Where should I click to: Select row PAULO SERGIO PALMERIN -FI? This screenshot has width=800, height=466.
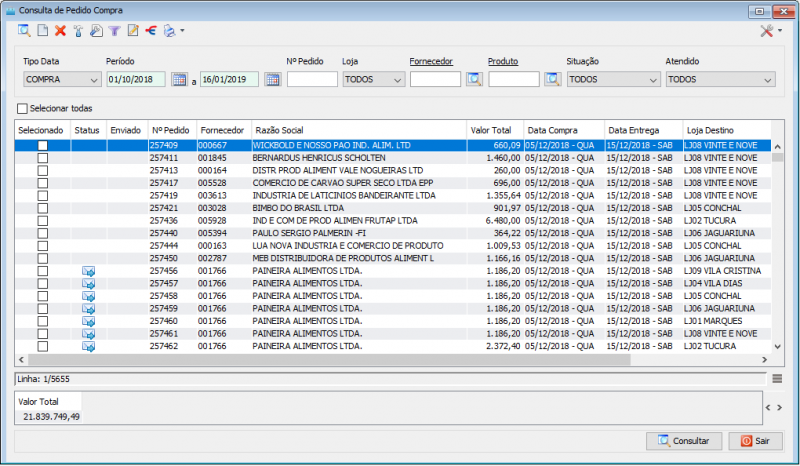[393, 233]
